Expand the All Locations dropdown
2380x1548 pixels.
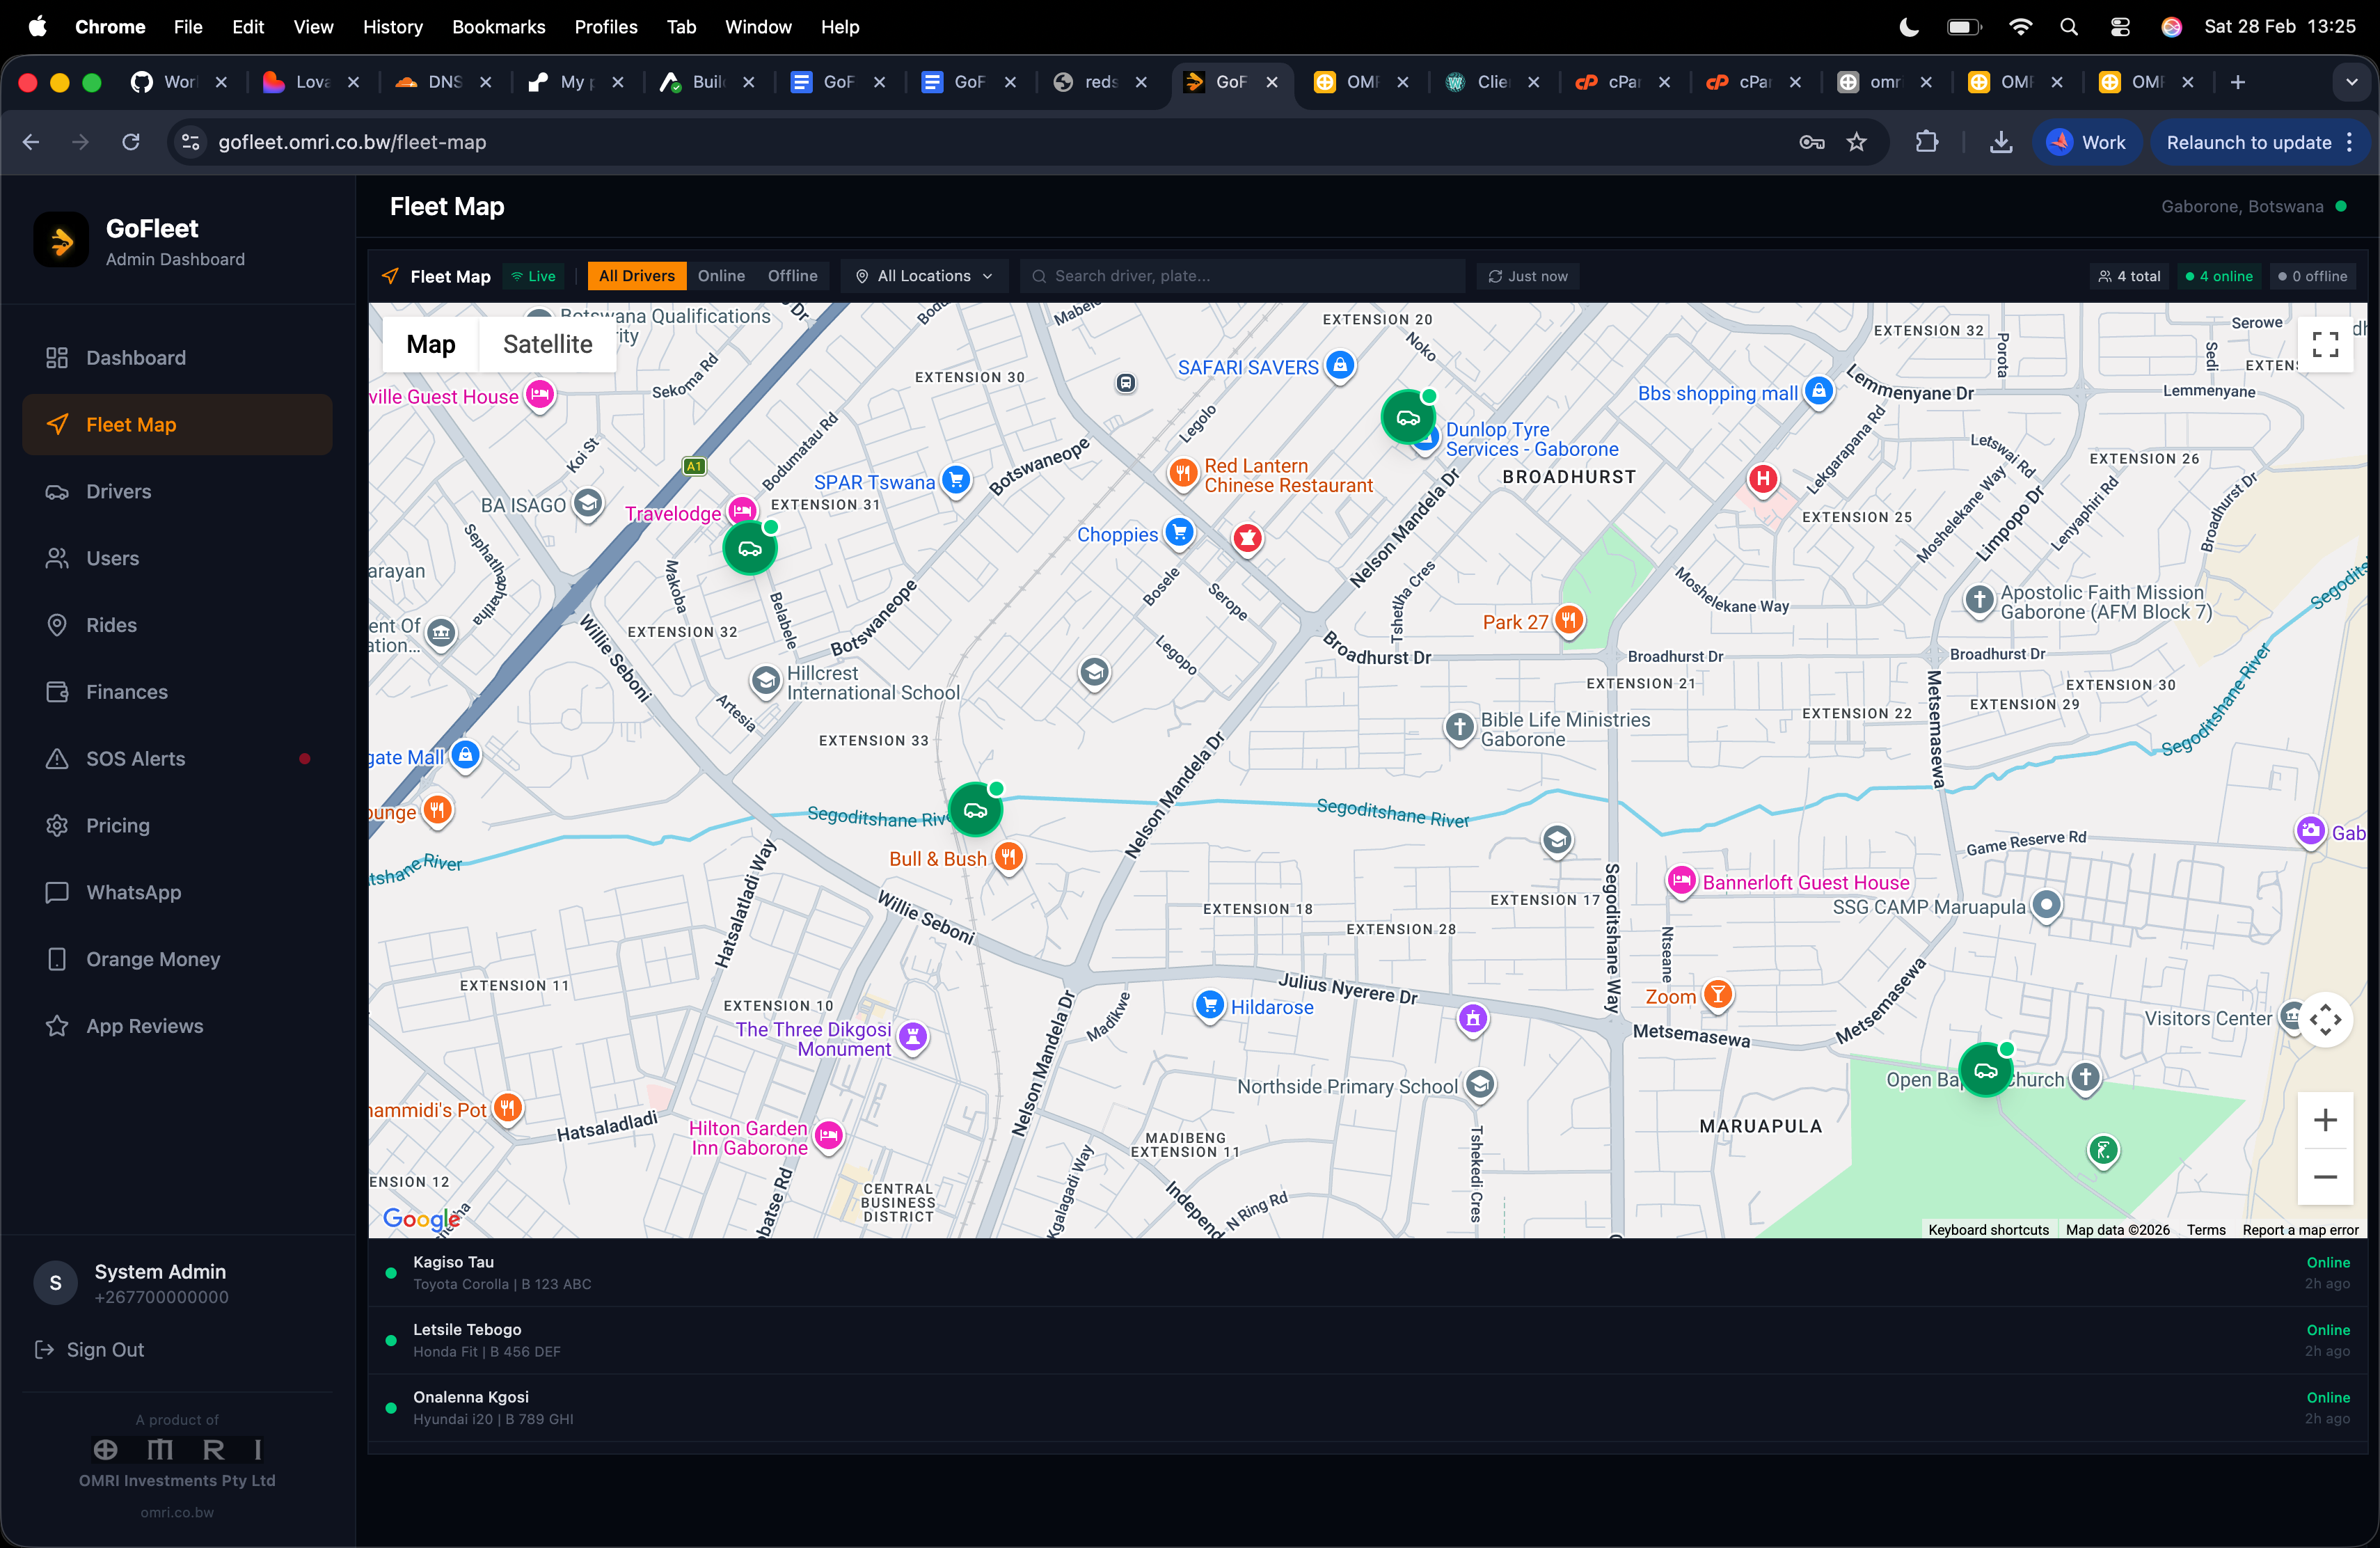pos(924,276)
